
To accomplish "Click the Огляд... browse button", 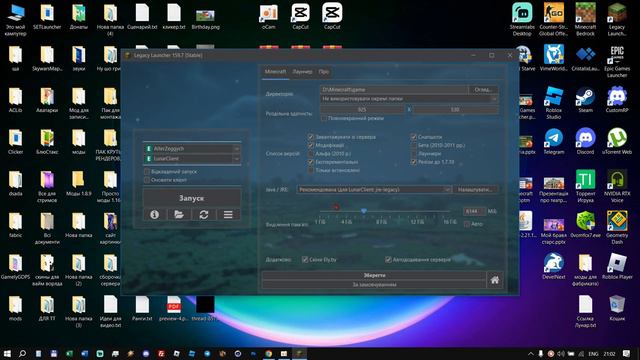I will click(x=484, y=89).
